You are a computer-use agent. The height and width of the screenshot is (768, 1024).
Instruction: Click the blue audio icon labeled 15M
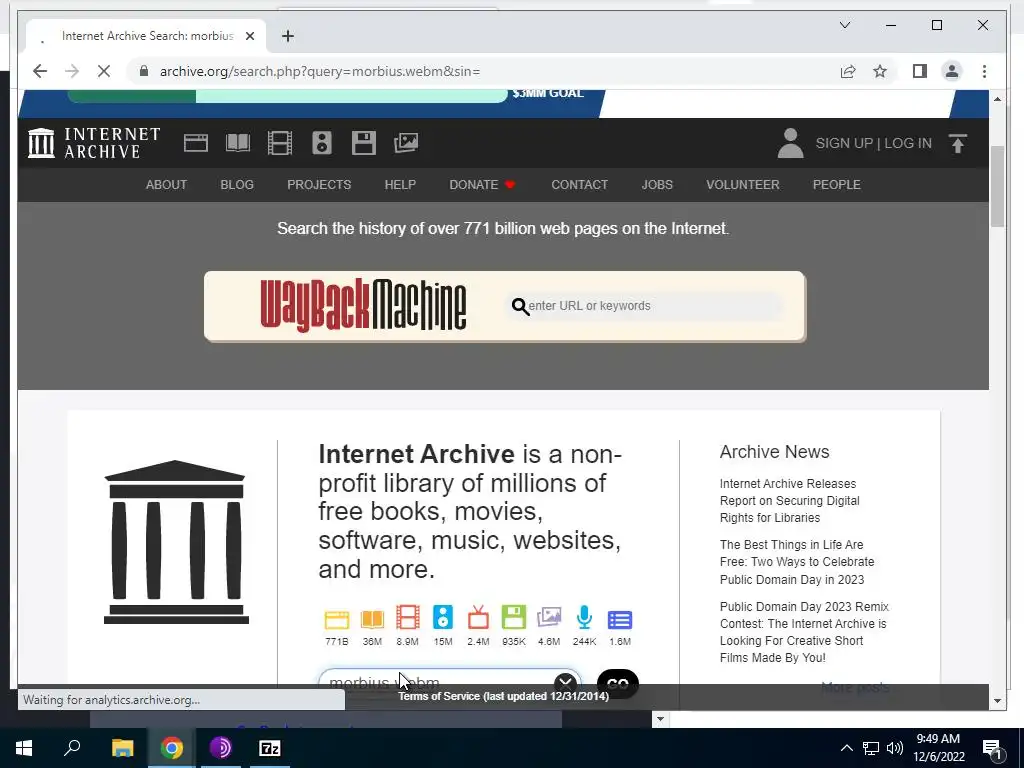(443, 618)
